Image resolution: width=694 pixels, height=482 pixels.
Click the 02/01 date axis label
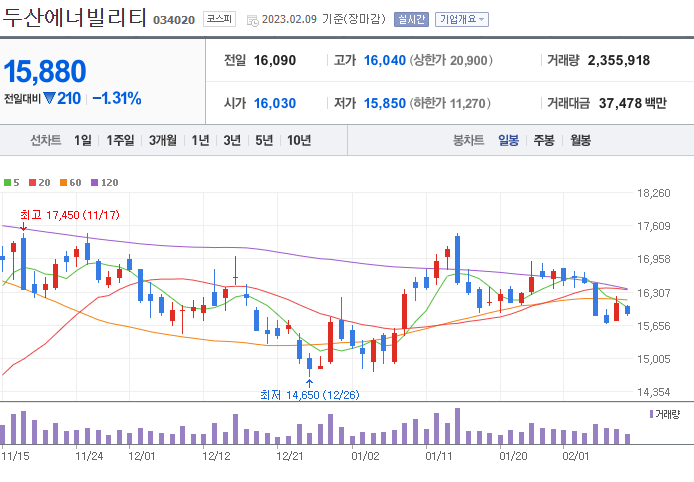[x=576, y=456]
